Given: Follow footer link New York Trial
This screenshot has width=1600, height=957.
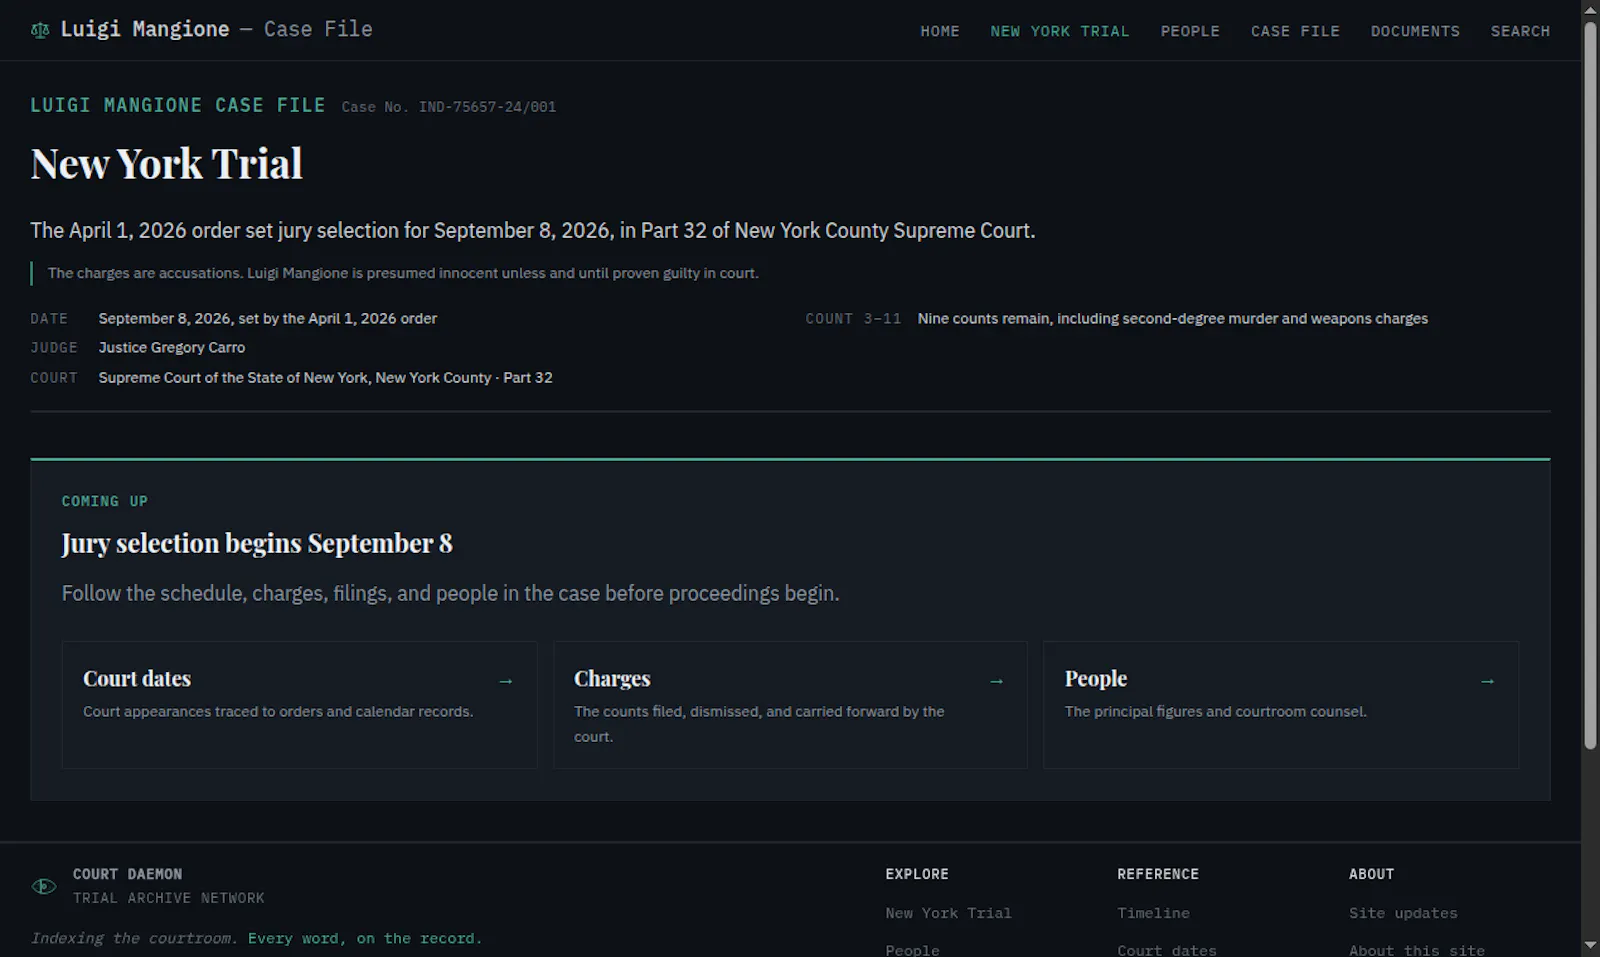Looking at the screenshot, I should coord(948,913).
